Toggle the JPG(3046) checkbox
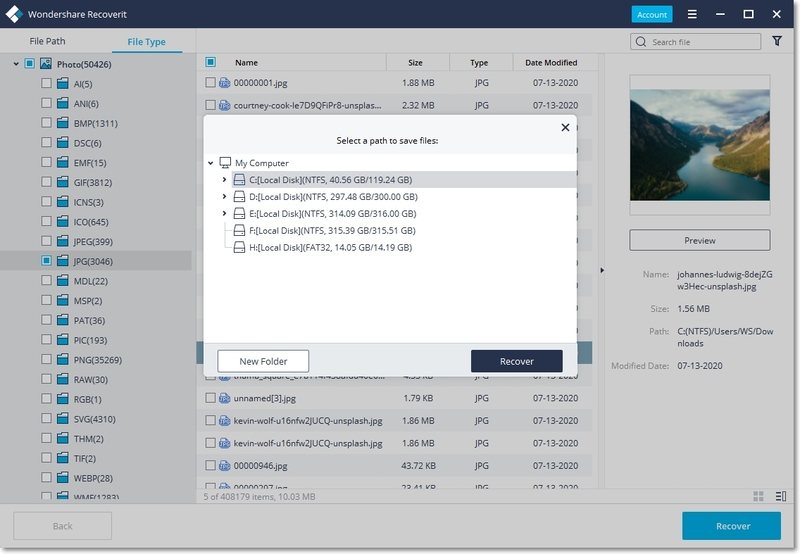 click(x=47, y=260)
